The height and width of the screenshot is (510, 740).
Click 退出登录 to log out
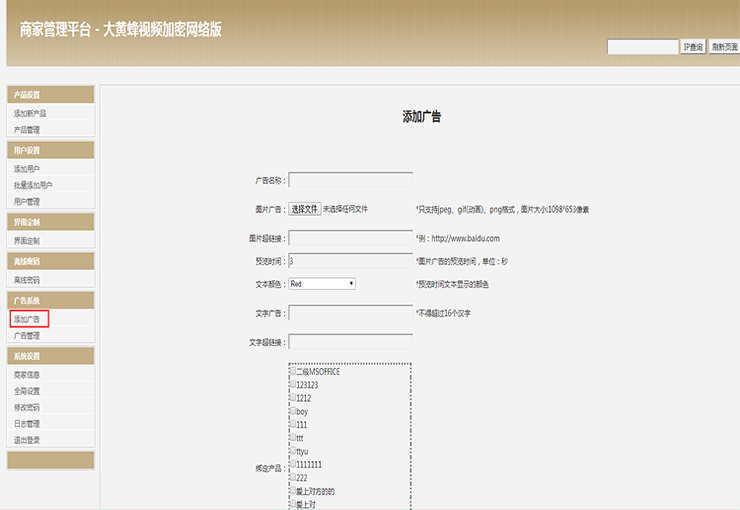(27, 439)
